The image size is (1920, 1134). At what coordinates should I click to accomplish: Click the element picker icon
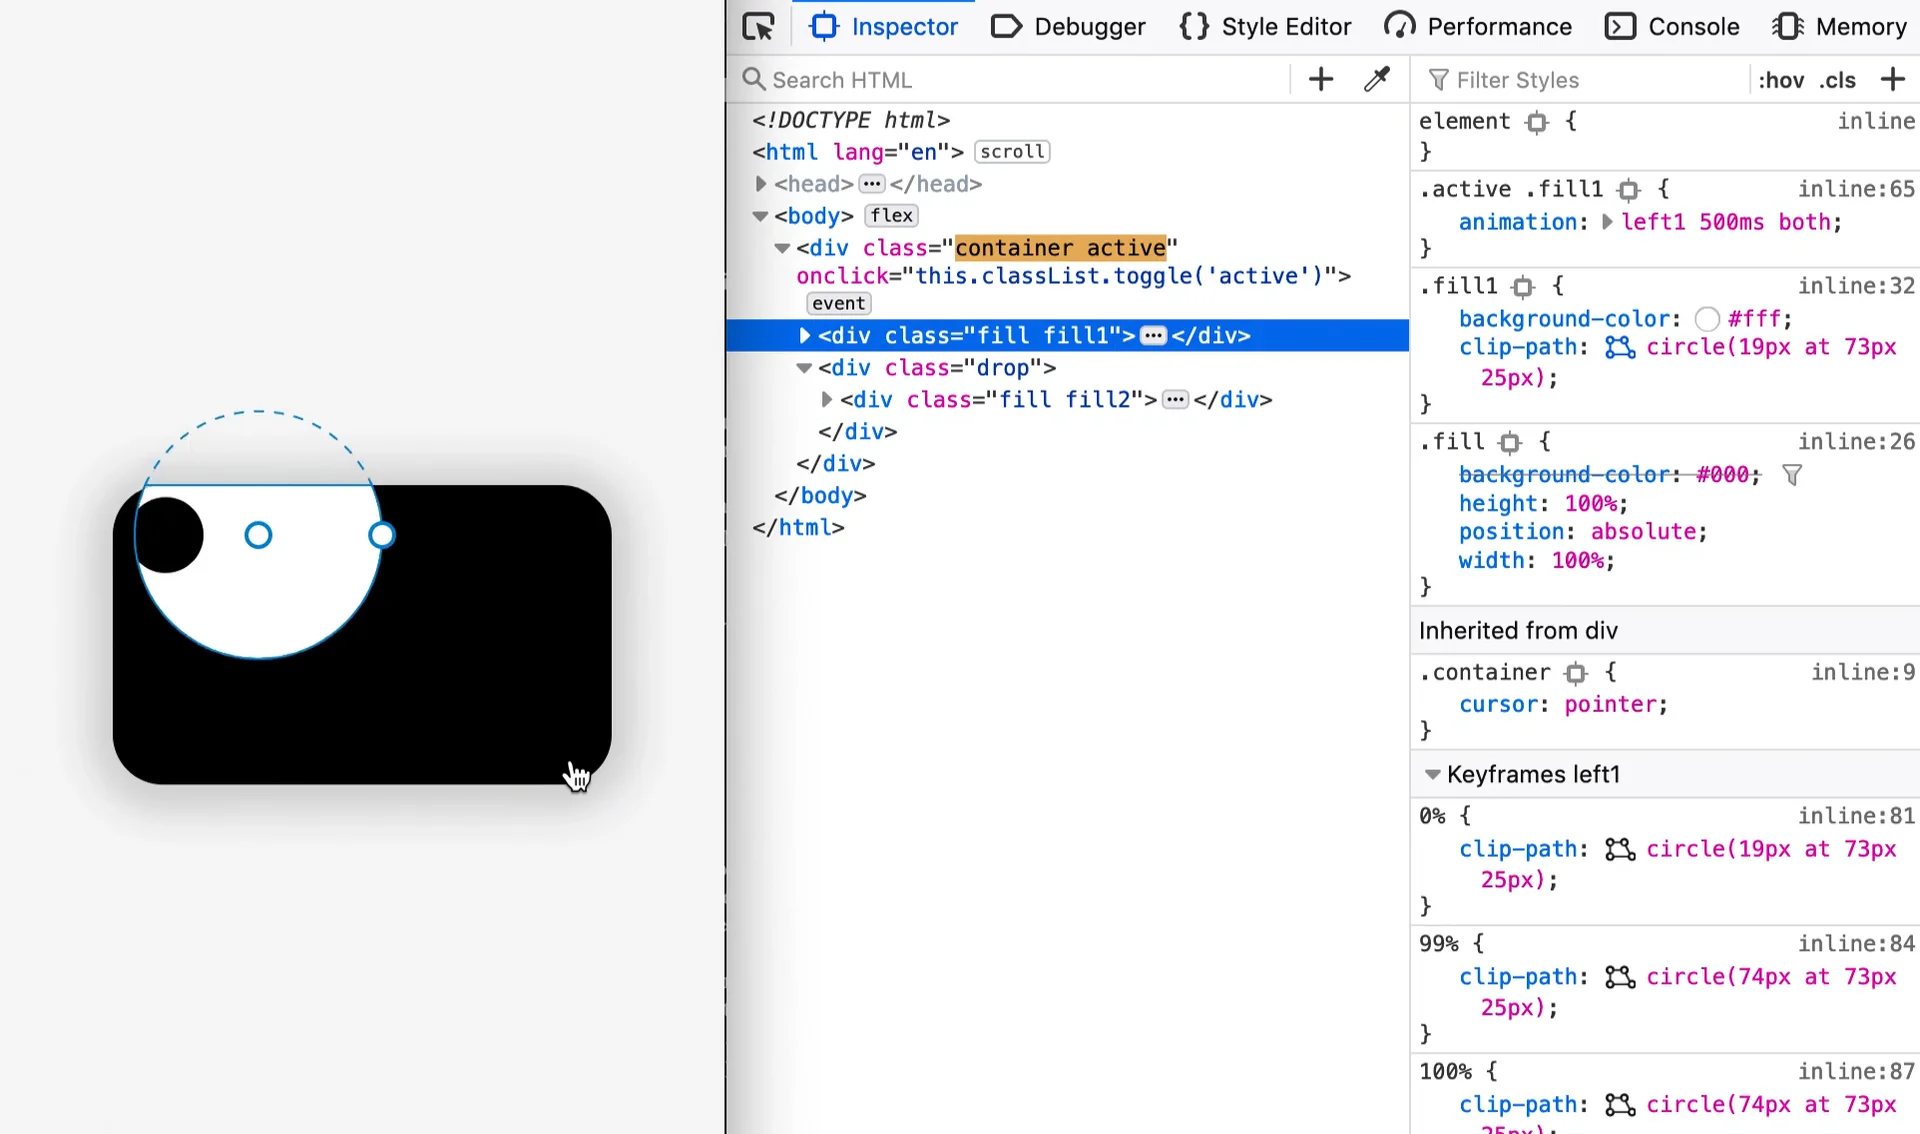759,27
